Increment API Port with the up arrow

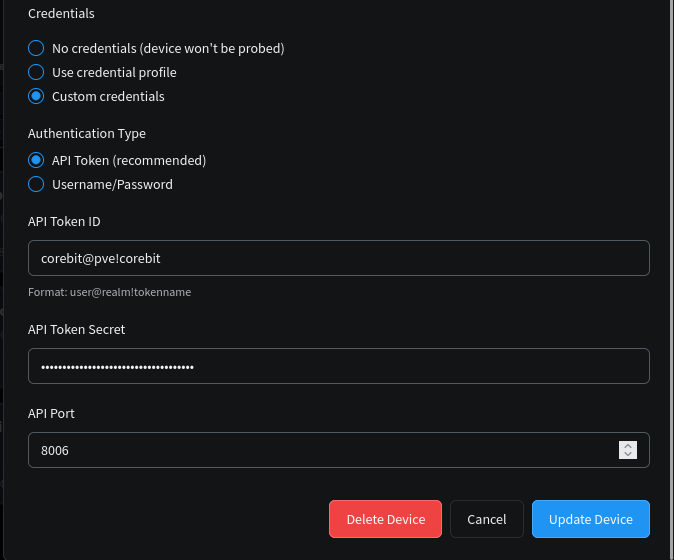[x=627, y=446]
